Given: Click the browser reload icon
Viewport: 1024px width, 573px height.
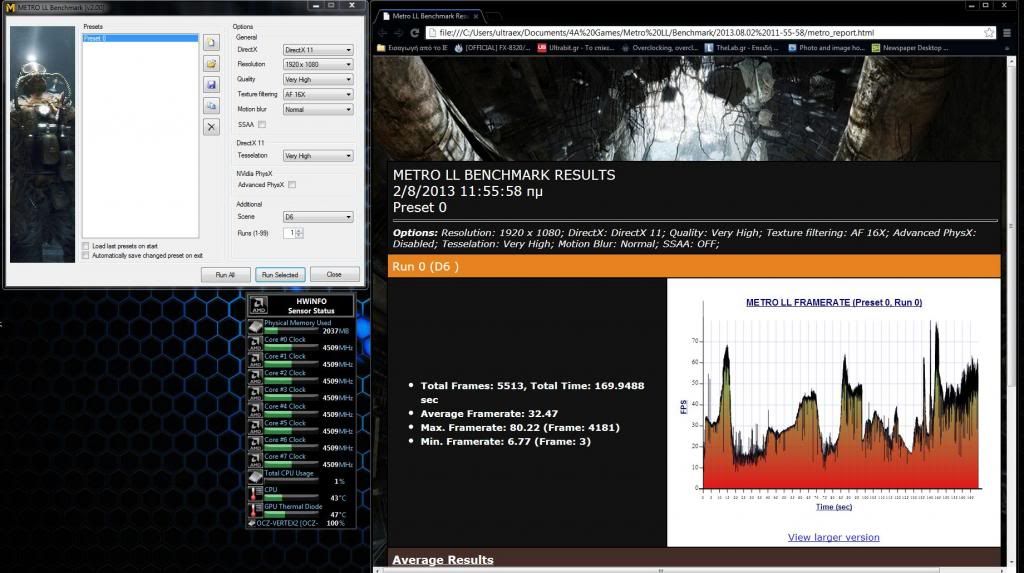Looking at the screenshot, I should [416, 32].
